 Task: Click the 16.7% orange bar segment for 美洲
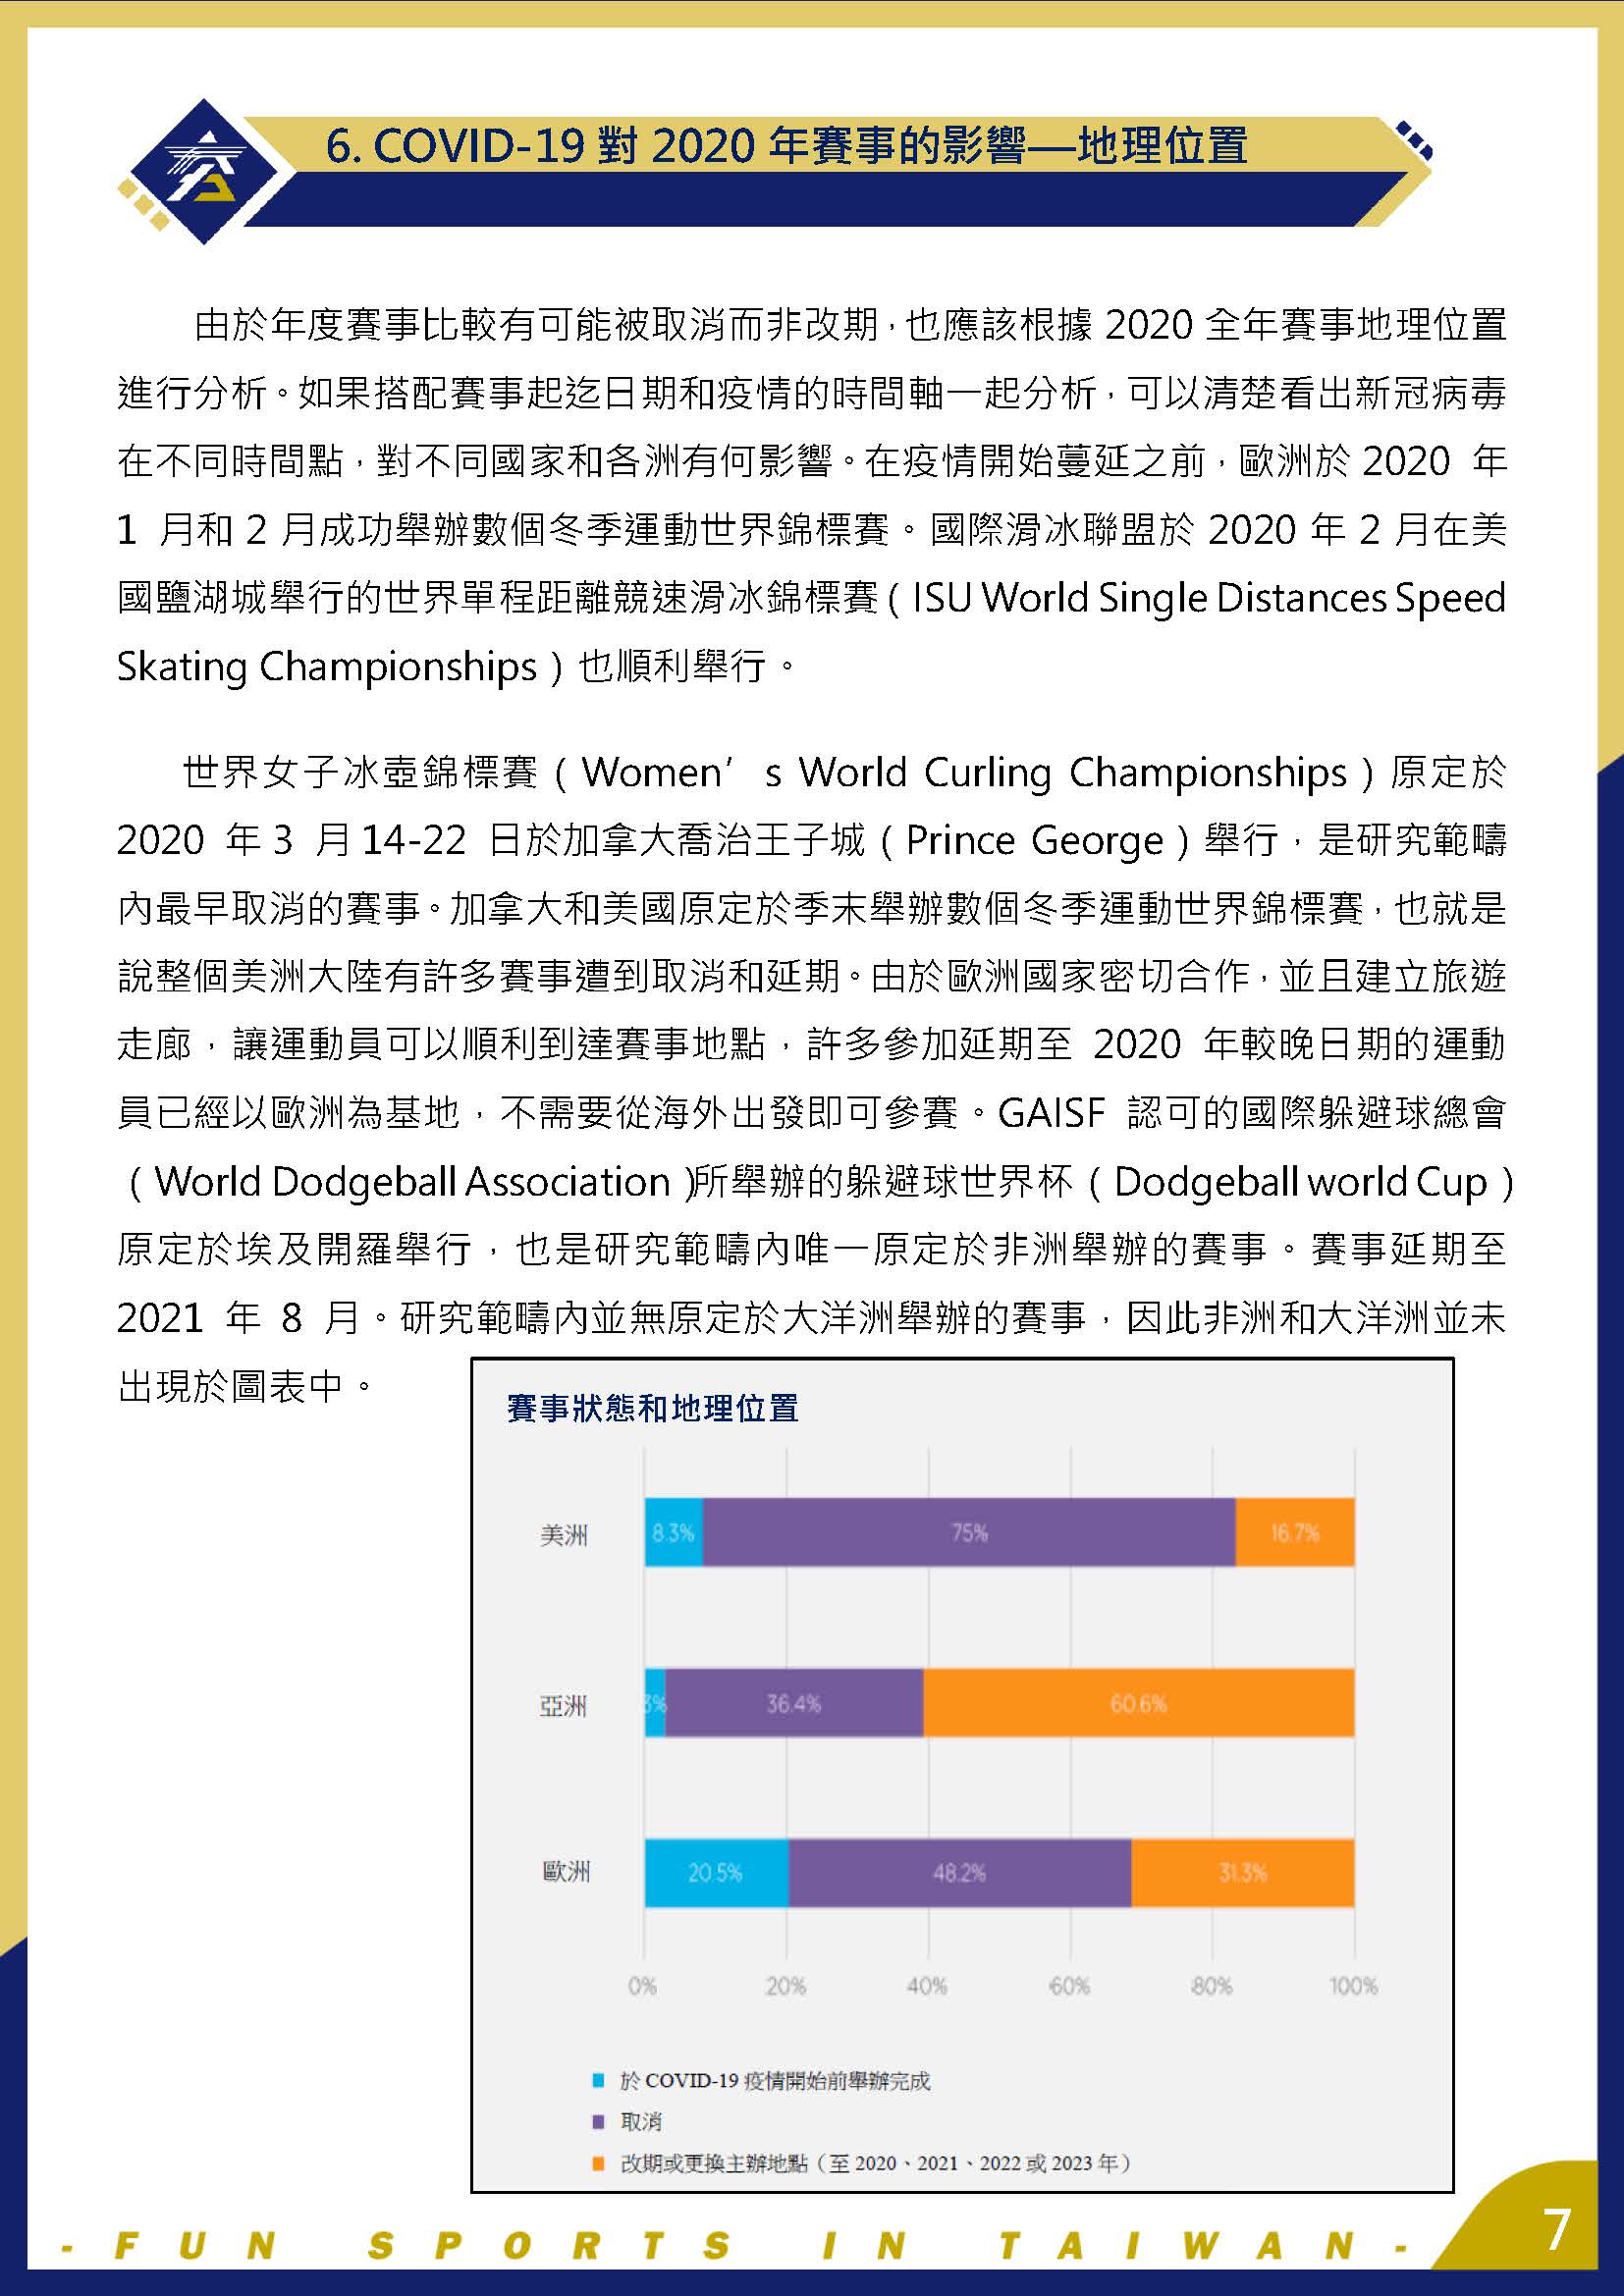(x=1295, y=1532)
